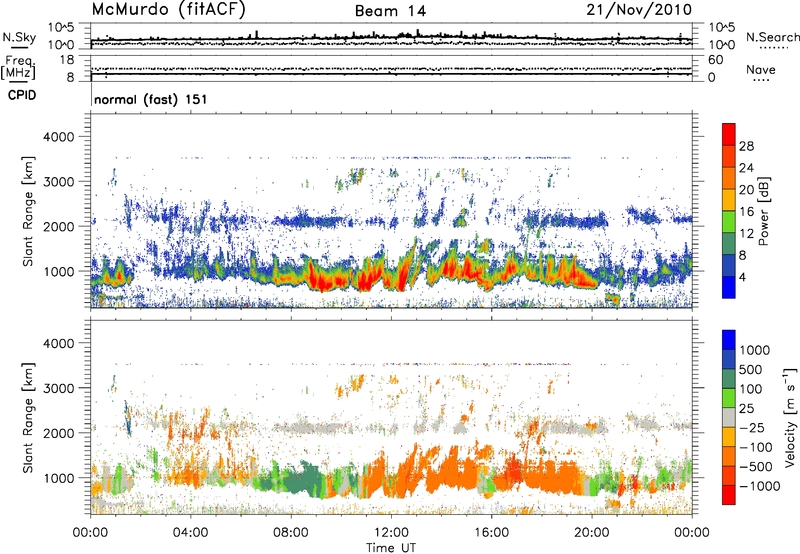This screenshot has height=554, width=800.
Task: Click the 'Nave' legend label
Action: point(760,70)
